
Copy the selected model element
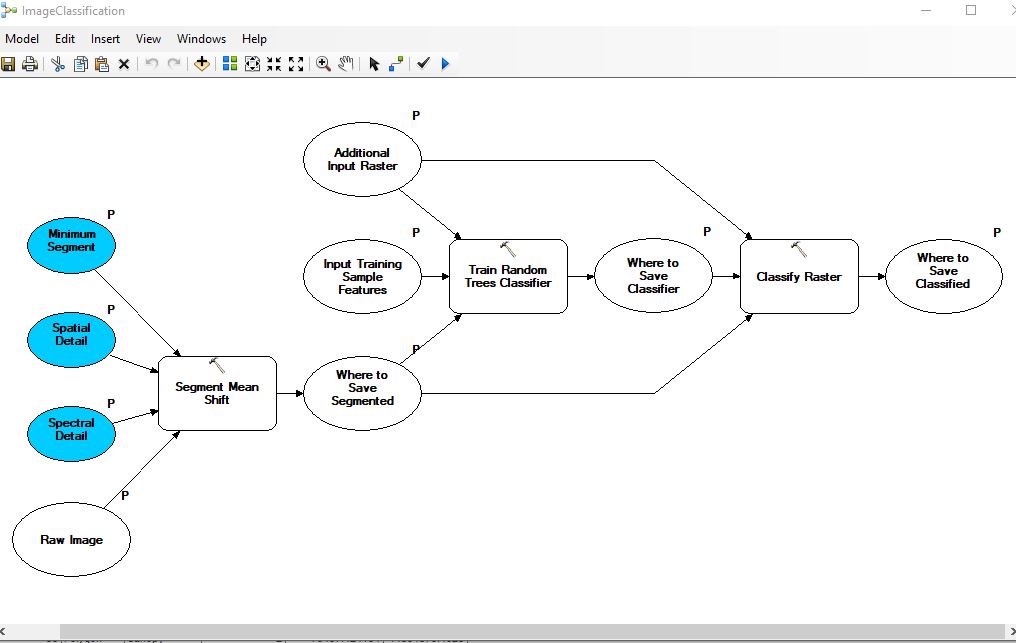pos(81,64)
